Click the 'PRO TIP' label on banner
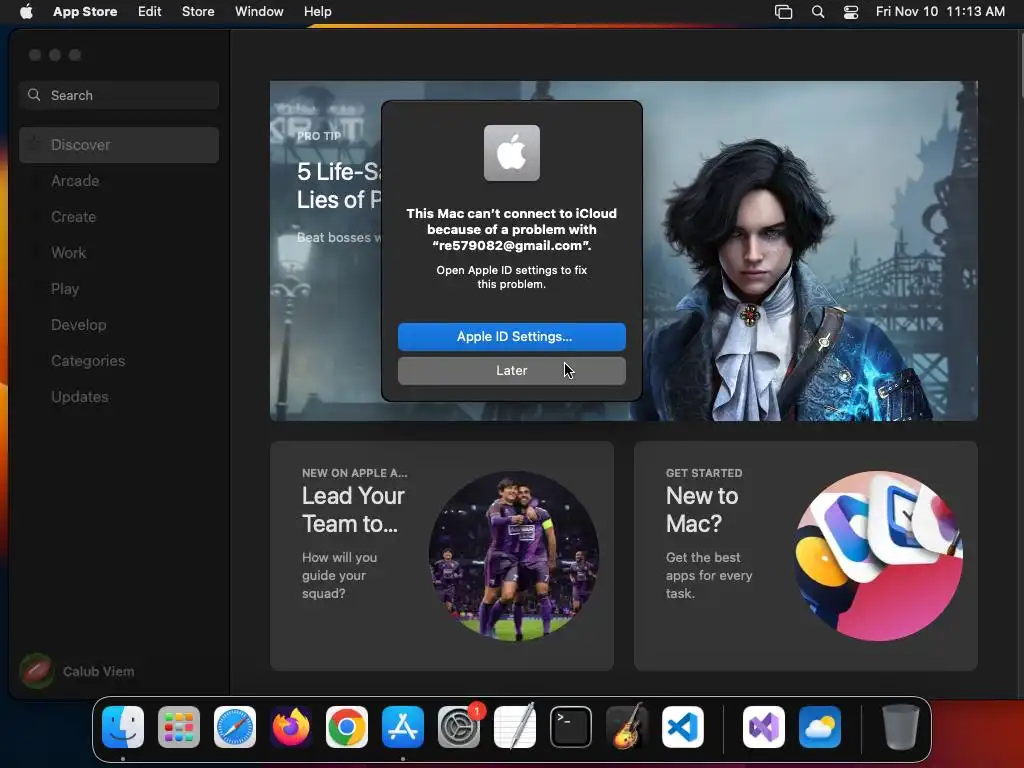The image size is (1024, 768). coord(319,136)
